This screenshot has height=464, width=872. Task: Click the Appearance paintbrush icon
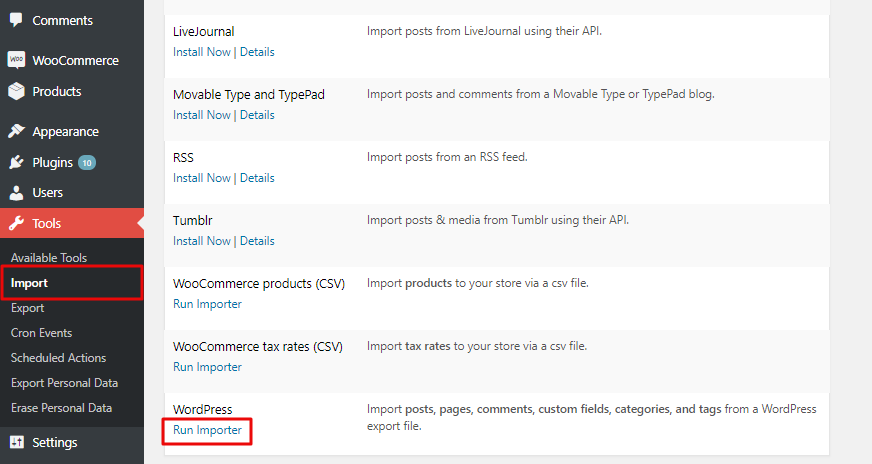pyautogui.click(x=16, y=131)
